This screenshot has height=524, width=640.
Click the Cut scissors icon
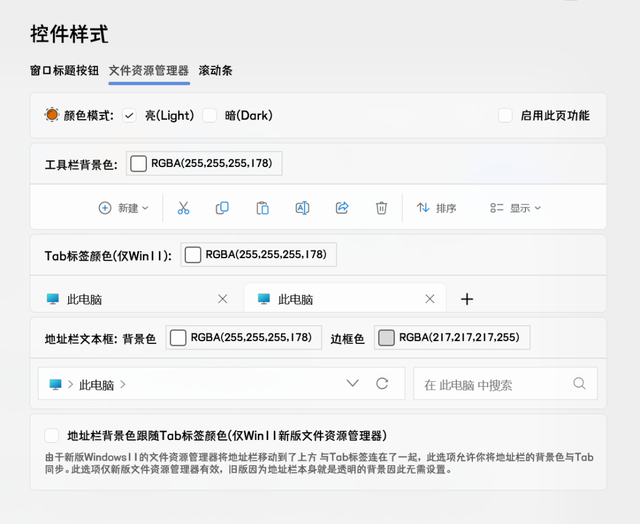[x=183, y=208]
